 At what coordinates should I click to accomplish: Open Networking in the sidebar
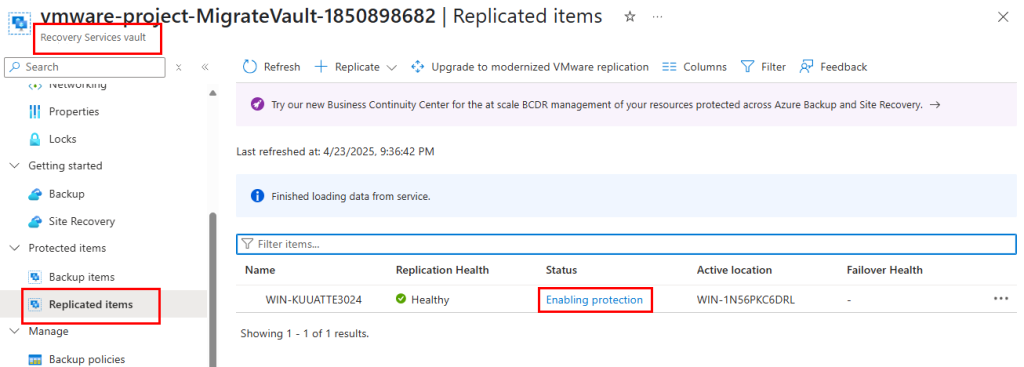78,85
